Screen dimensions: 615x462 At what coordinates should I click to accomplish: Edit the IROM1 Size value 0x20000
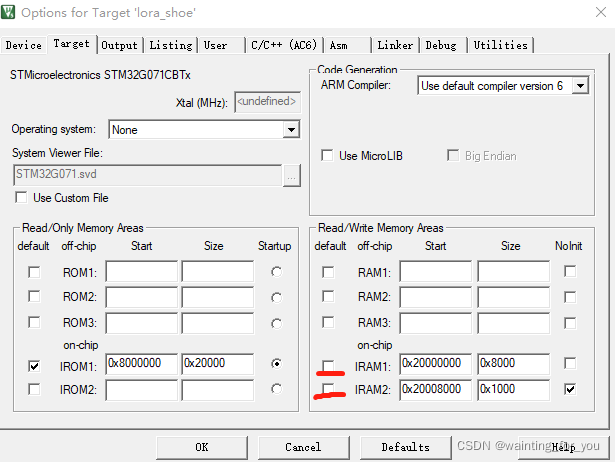(x=218, y=364)
